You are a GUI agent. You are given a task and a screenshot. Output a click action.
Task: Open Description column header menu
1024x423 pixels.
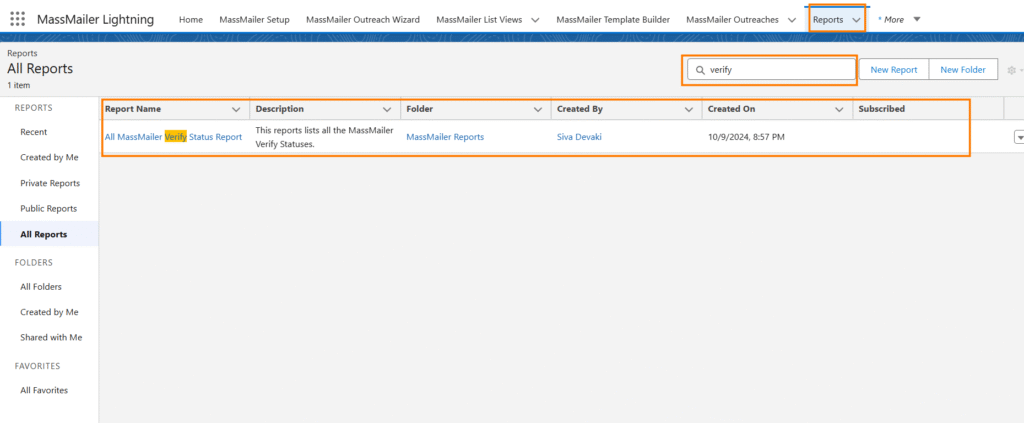pos(387,109)
